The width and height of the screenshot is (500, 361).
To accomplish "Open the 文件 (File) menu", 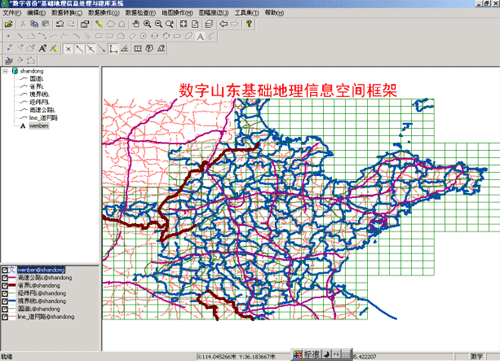I will (12, 13).
